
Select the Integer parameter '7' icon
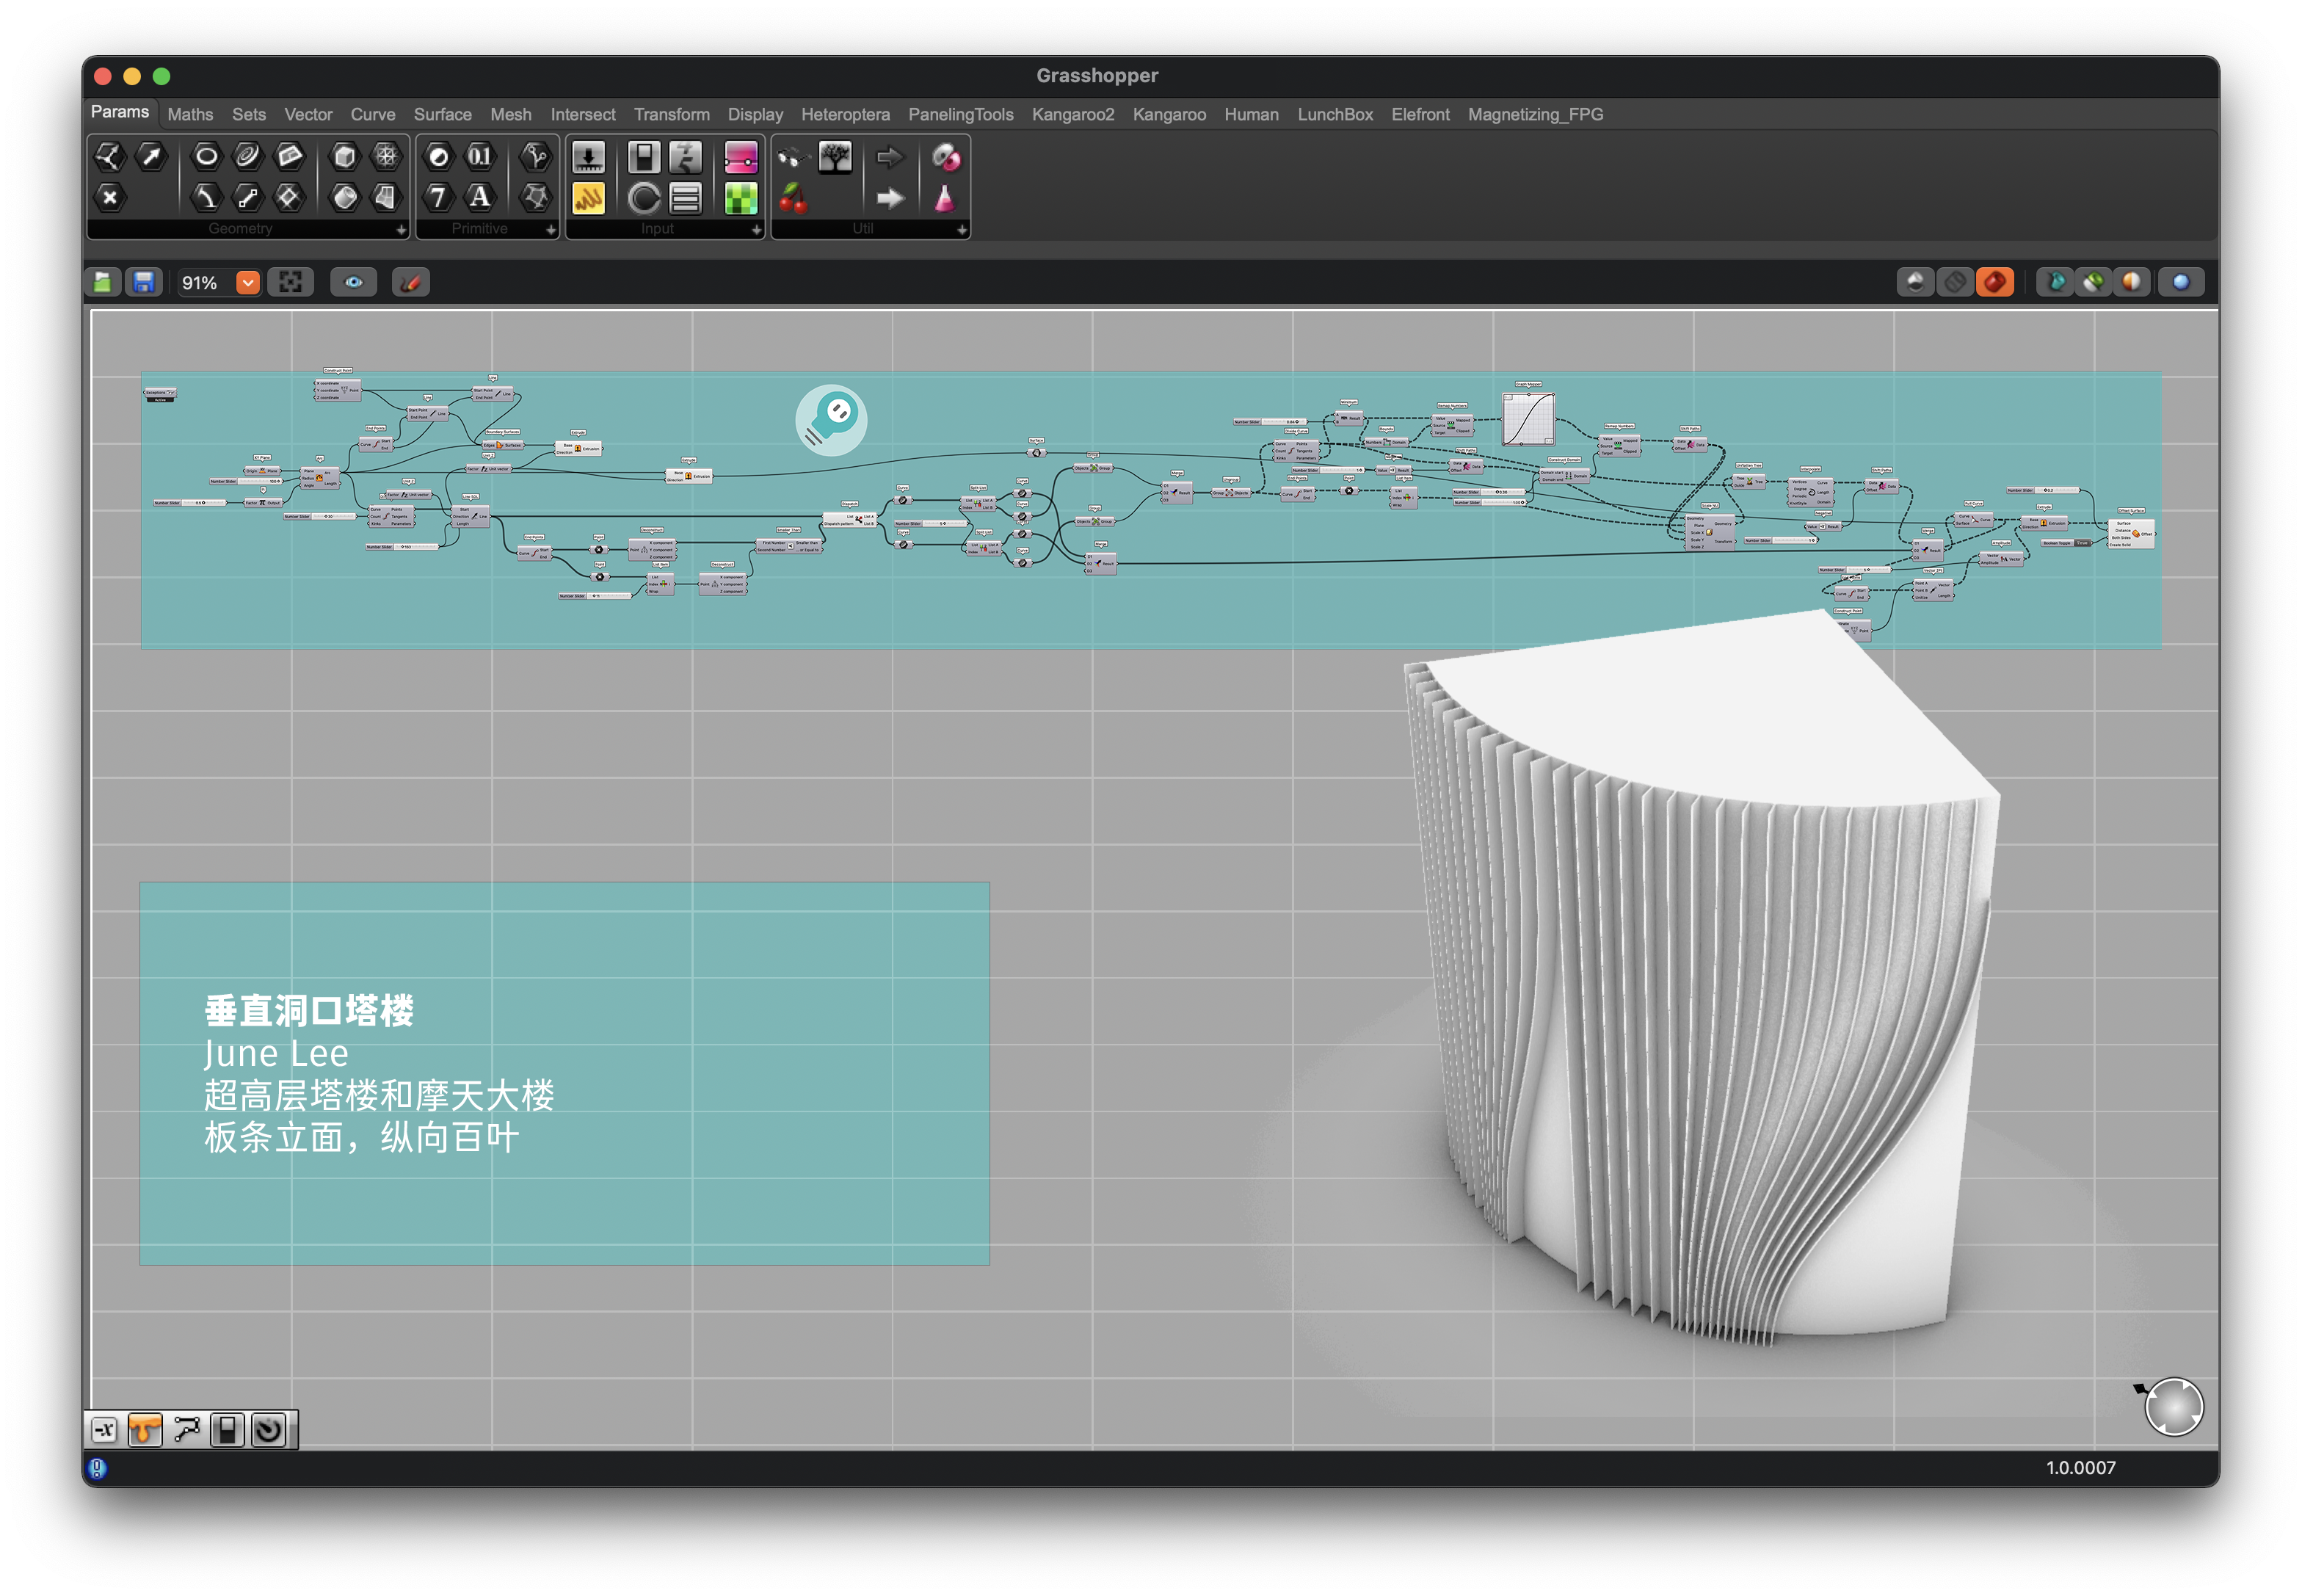tap(438, 197)
